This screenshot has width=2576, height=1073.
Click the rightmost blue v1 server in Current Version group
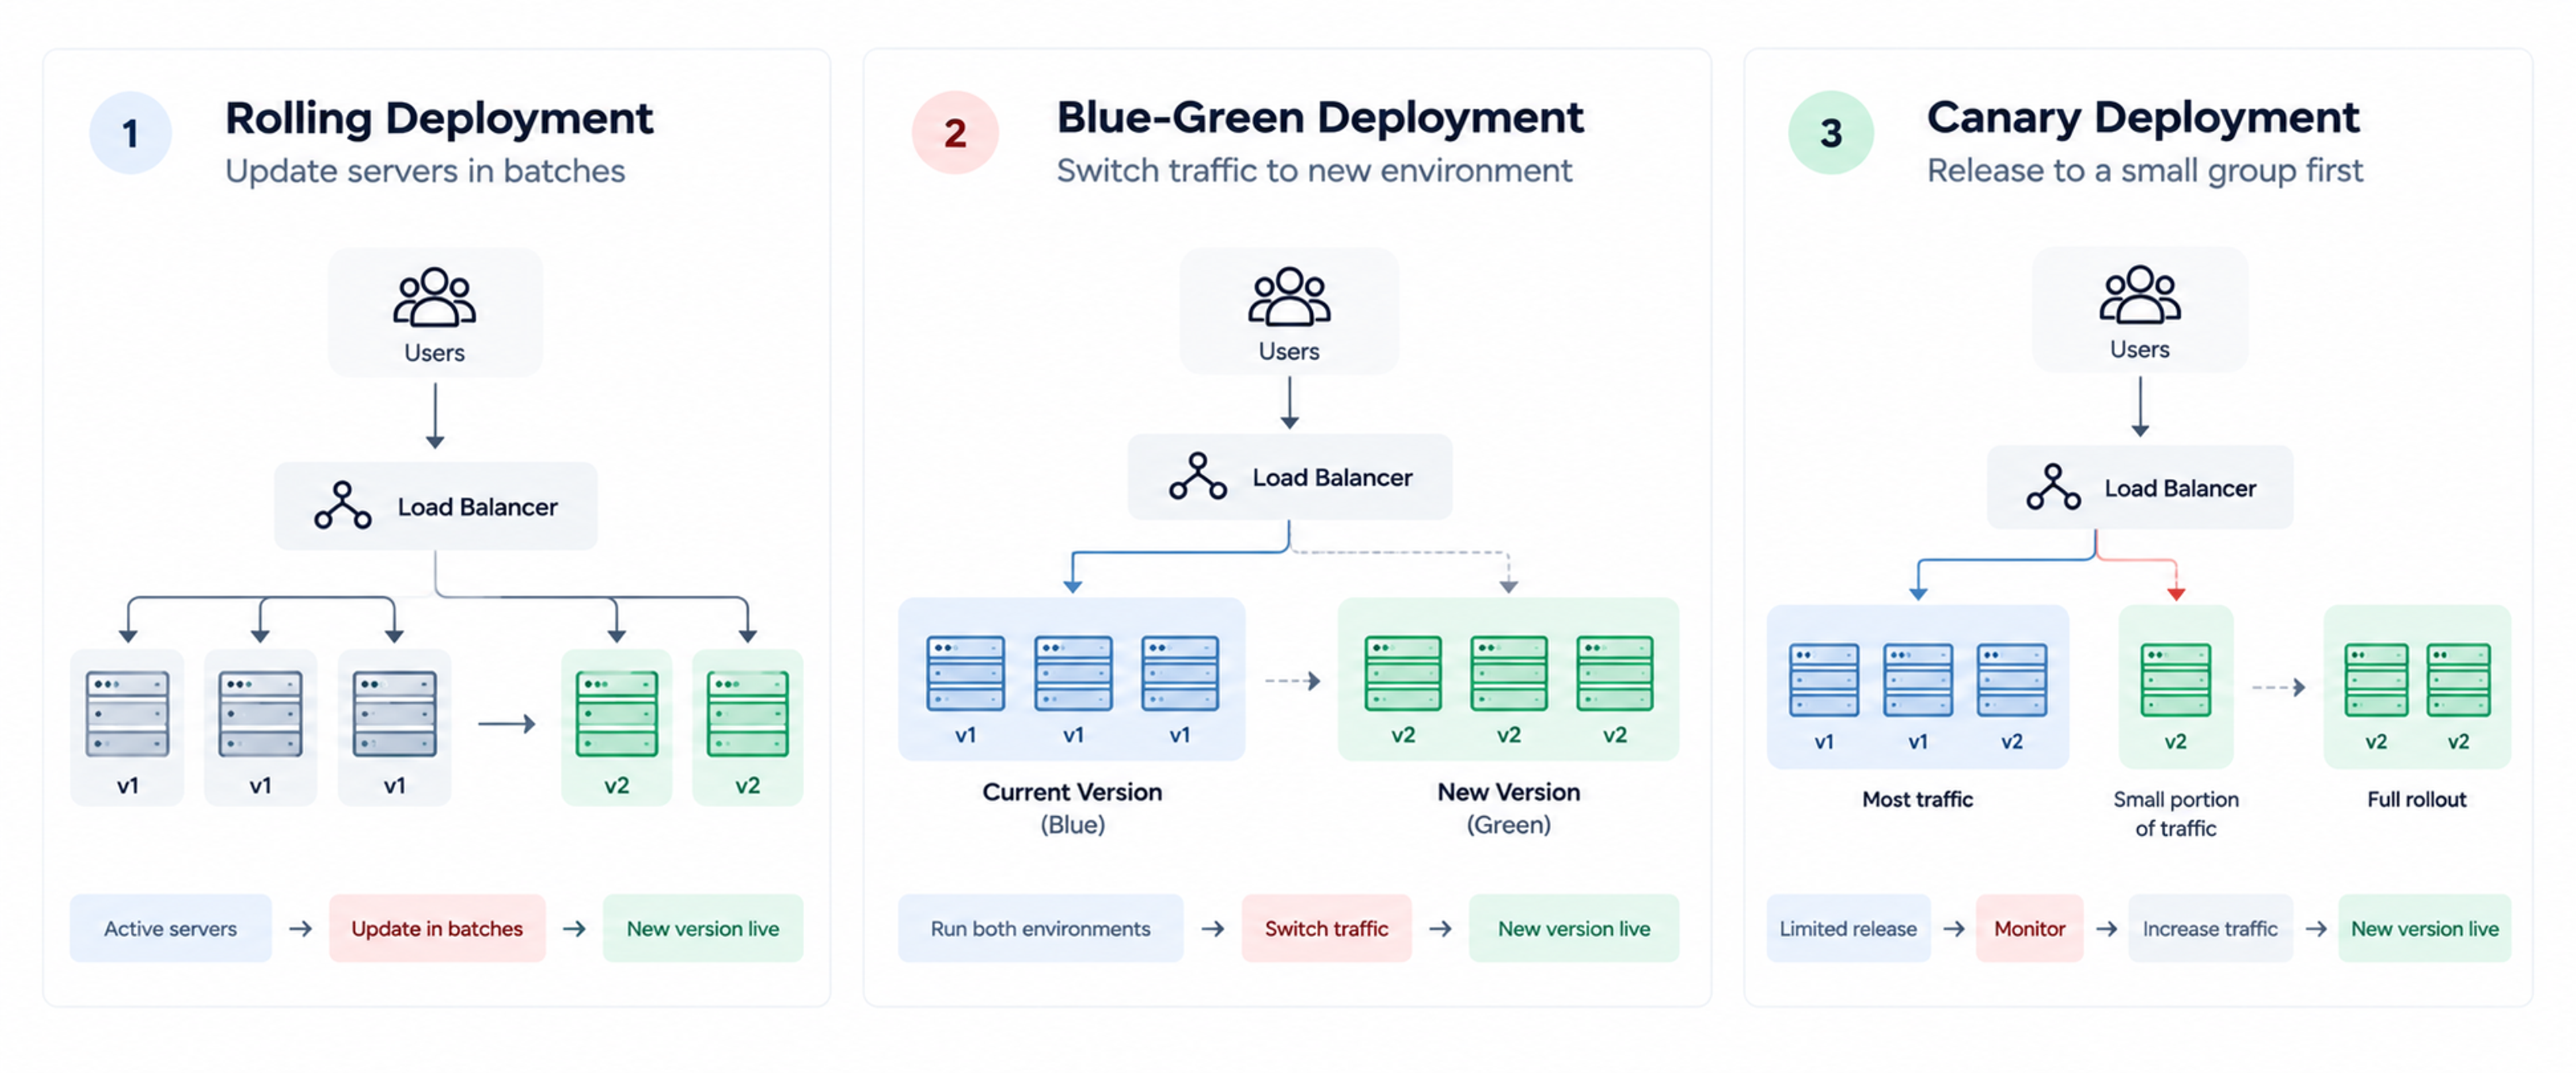tap(1180, 673)
